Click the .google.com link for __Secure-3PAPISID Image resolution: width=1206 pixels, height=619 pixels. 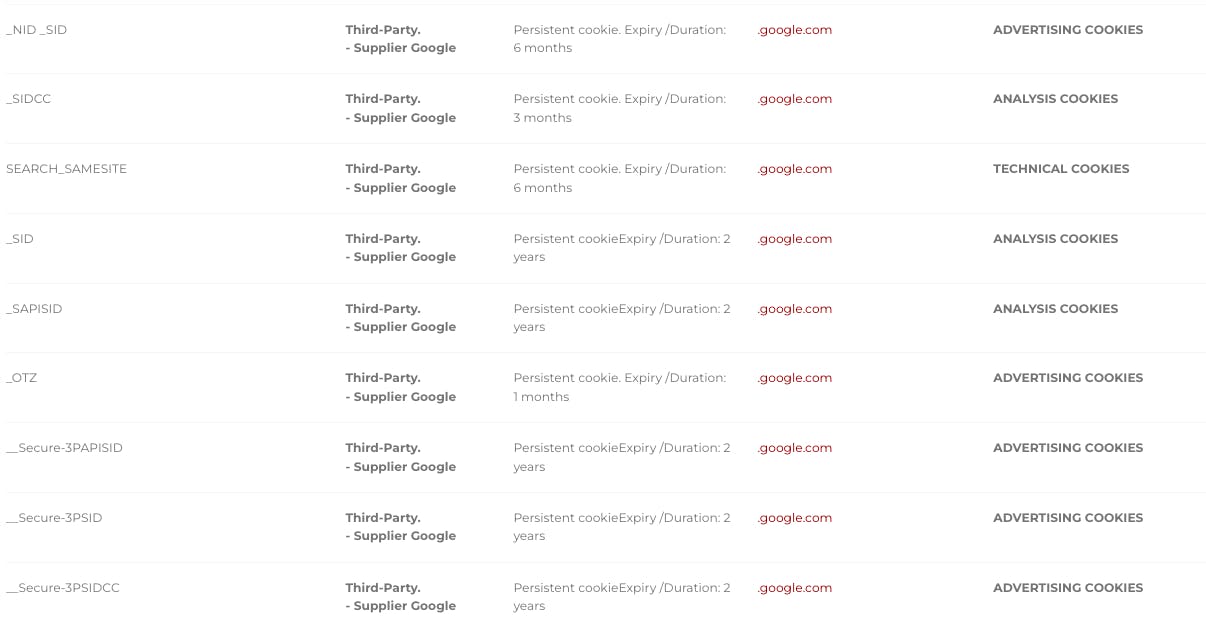click(795, 448)
